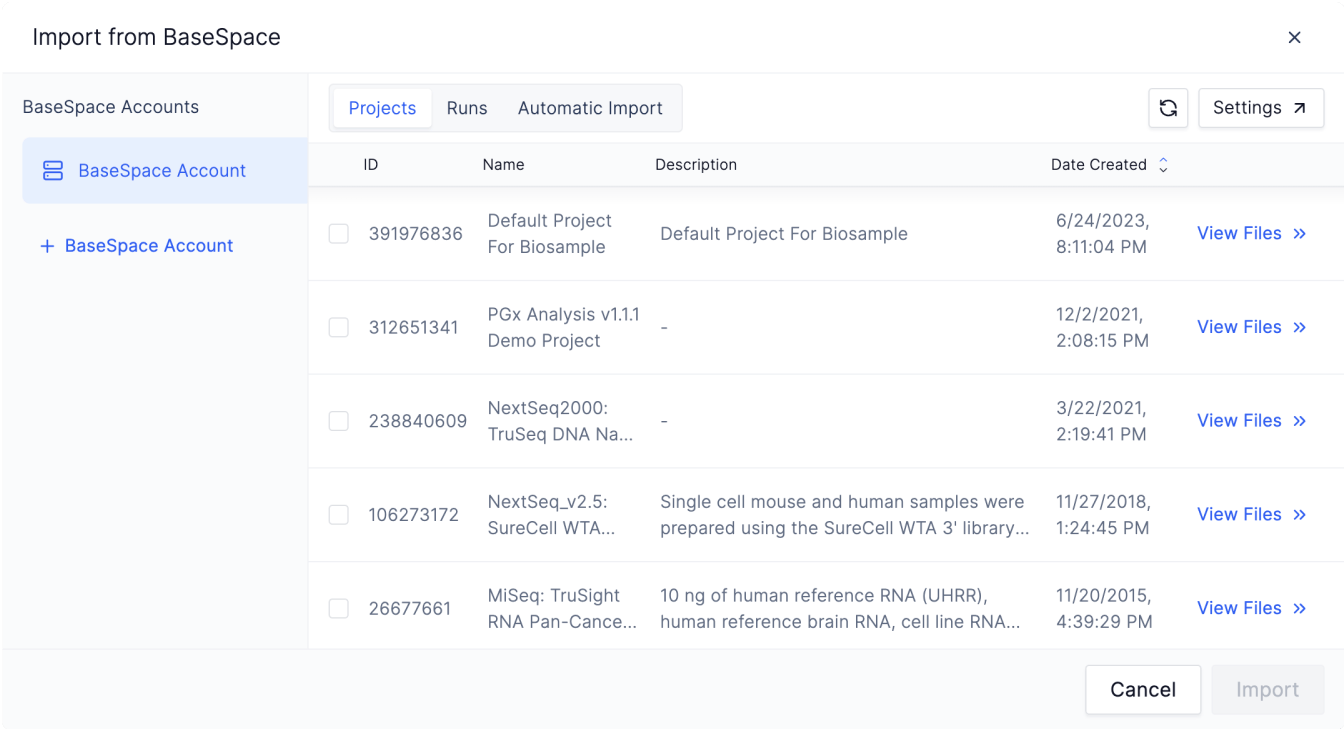1344x729 pixels.
Task: Enable checkbox for NextSeq_v2.5 SureCell WTA project
Action: (x=339, y=515)
